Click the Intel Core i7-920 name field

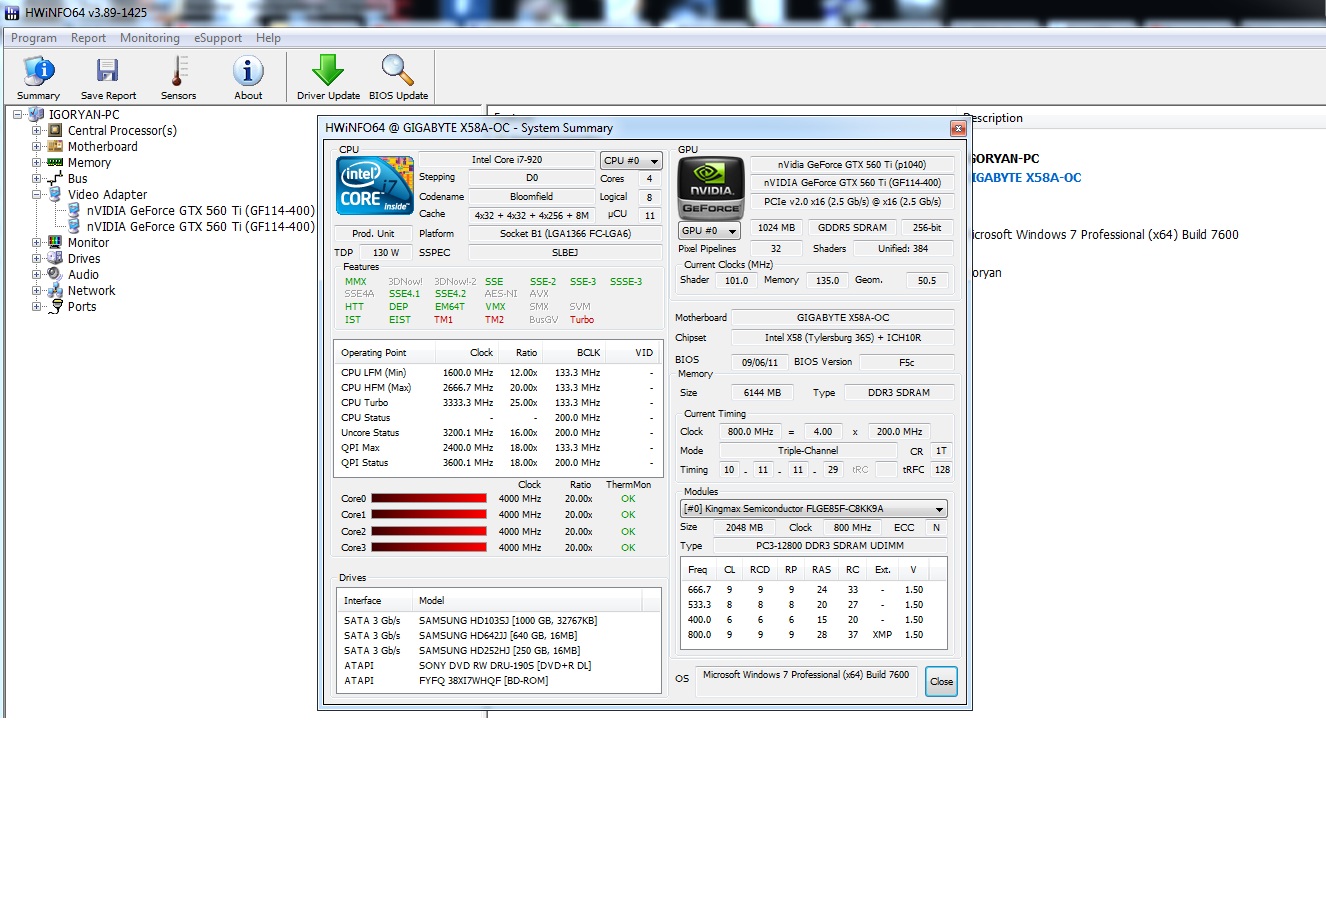pyautogui.click(x=507, y=160)
